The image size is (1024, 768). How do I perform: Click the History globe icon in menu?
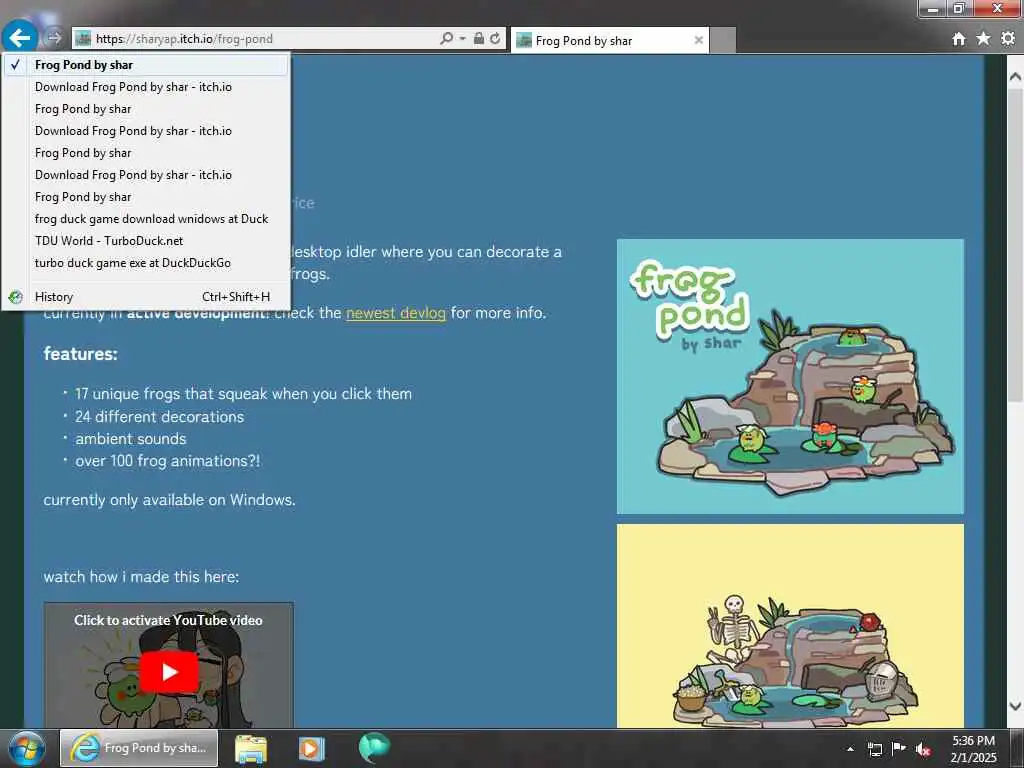click(16, 297)
